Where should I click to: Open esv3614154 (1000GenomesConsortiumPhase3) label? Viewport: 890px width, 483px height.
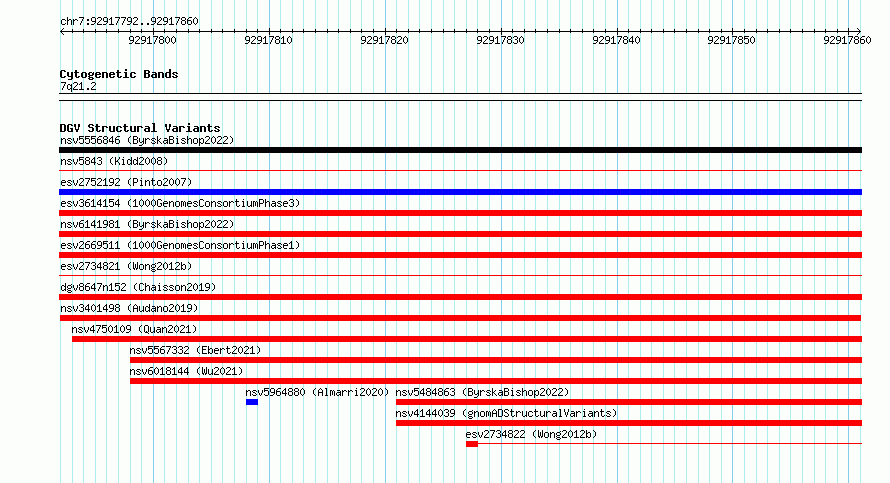(x=180, y=203)
